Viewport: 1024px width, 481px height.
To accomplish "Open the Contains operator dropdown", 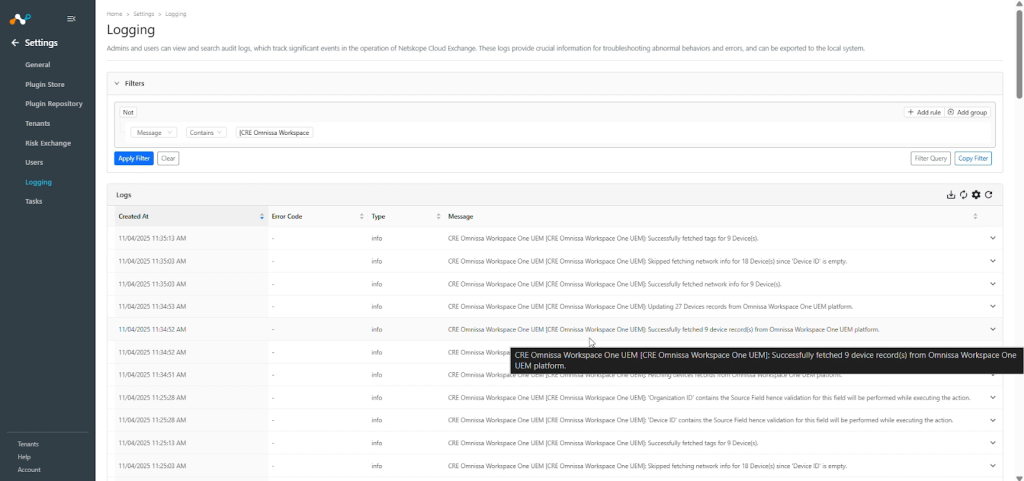I will pos(206,132).
